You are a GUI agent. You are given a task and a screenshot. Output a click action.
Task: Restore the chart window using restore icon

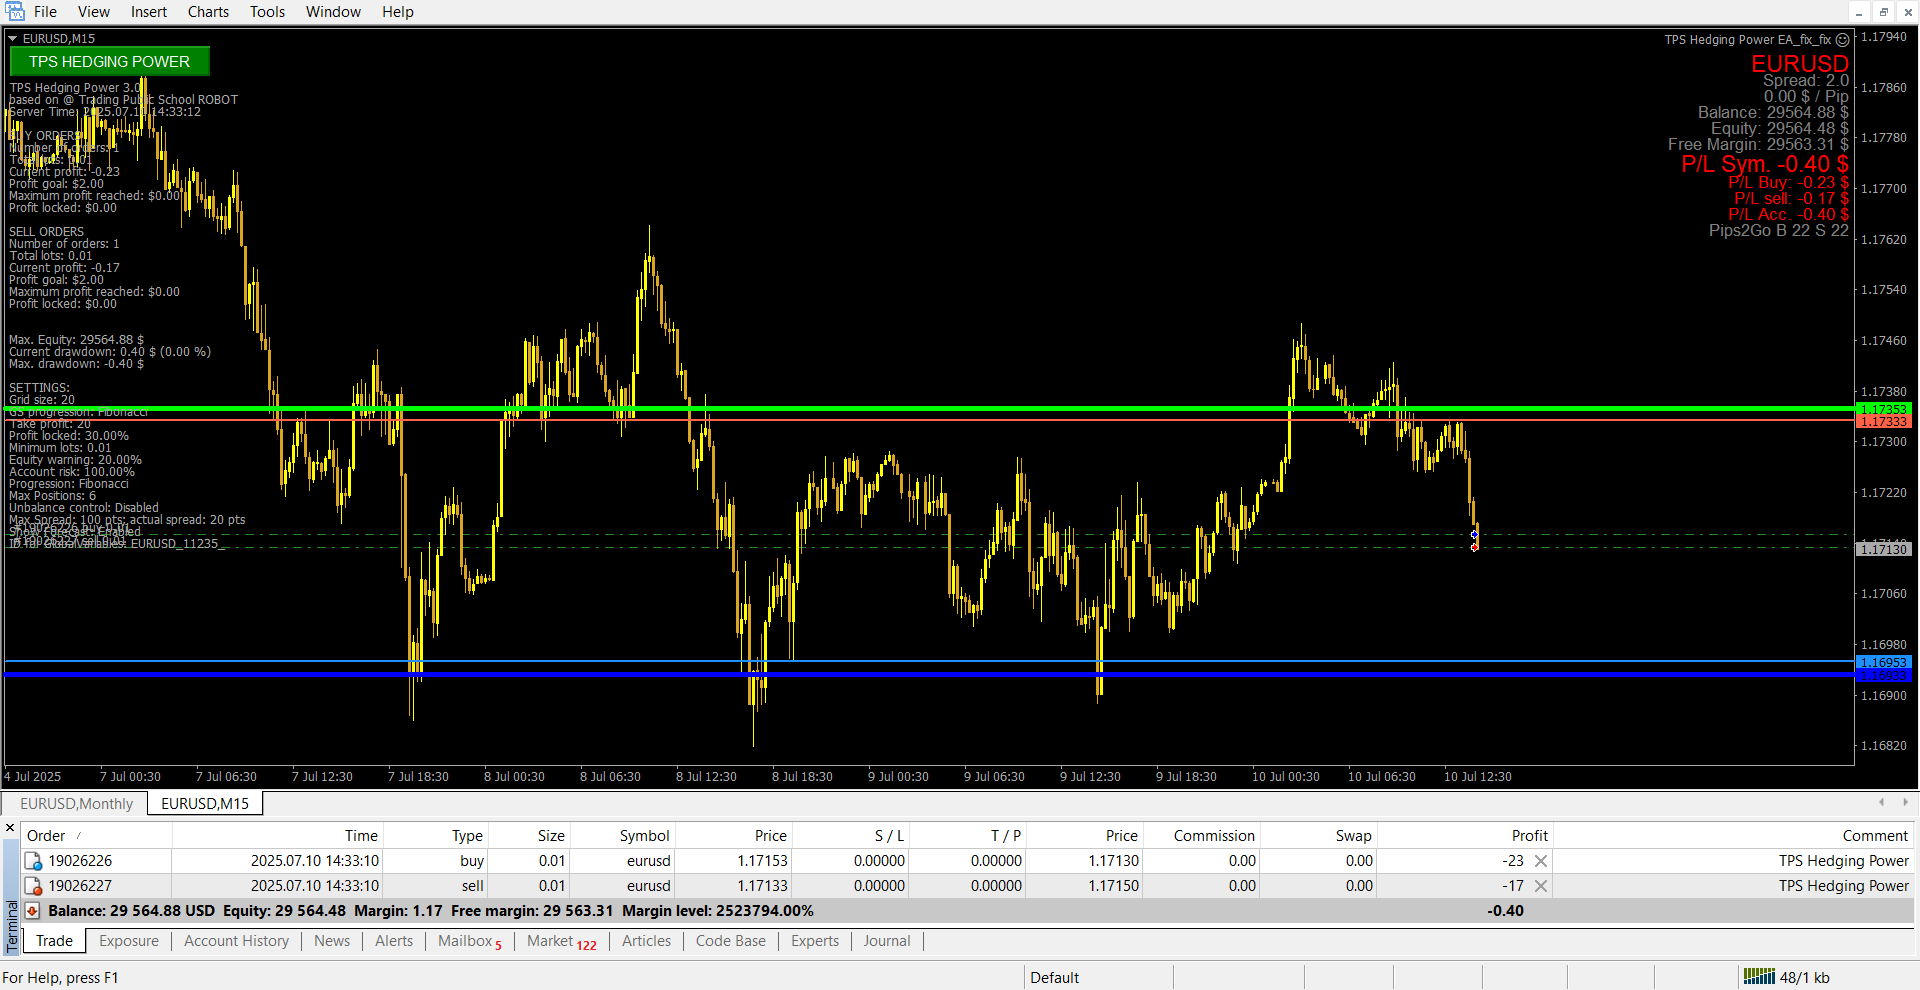point(1883,12)
